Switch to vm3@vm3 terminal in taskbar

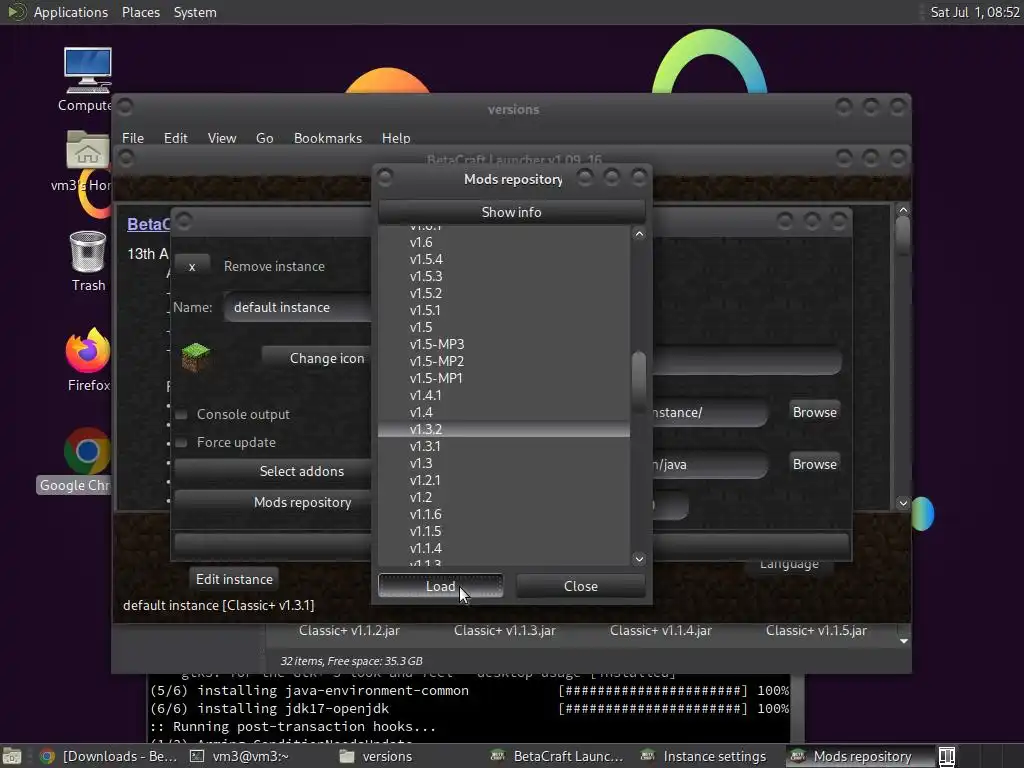pos(239,756)
